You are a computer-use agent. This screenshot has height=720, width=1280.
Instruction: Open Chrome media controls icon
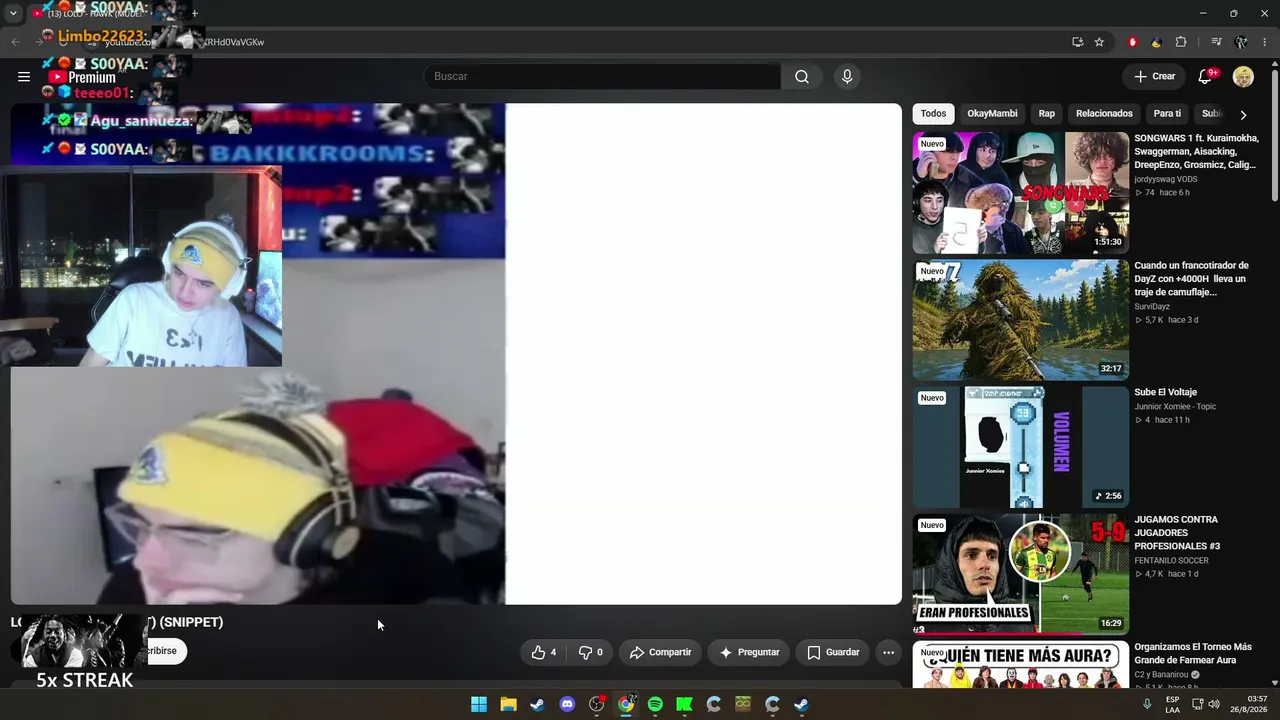pyautogui.click(x=1216, y=42)
